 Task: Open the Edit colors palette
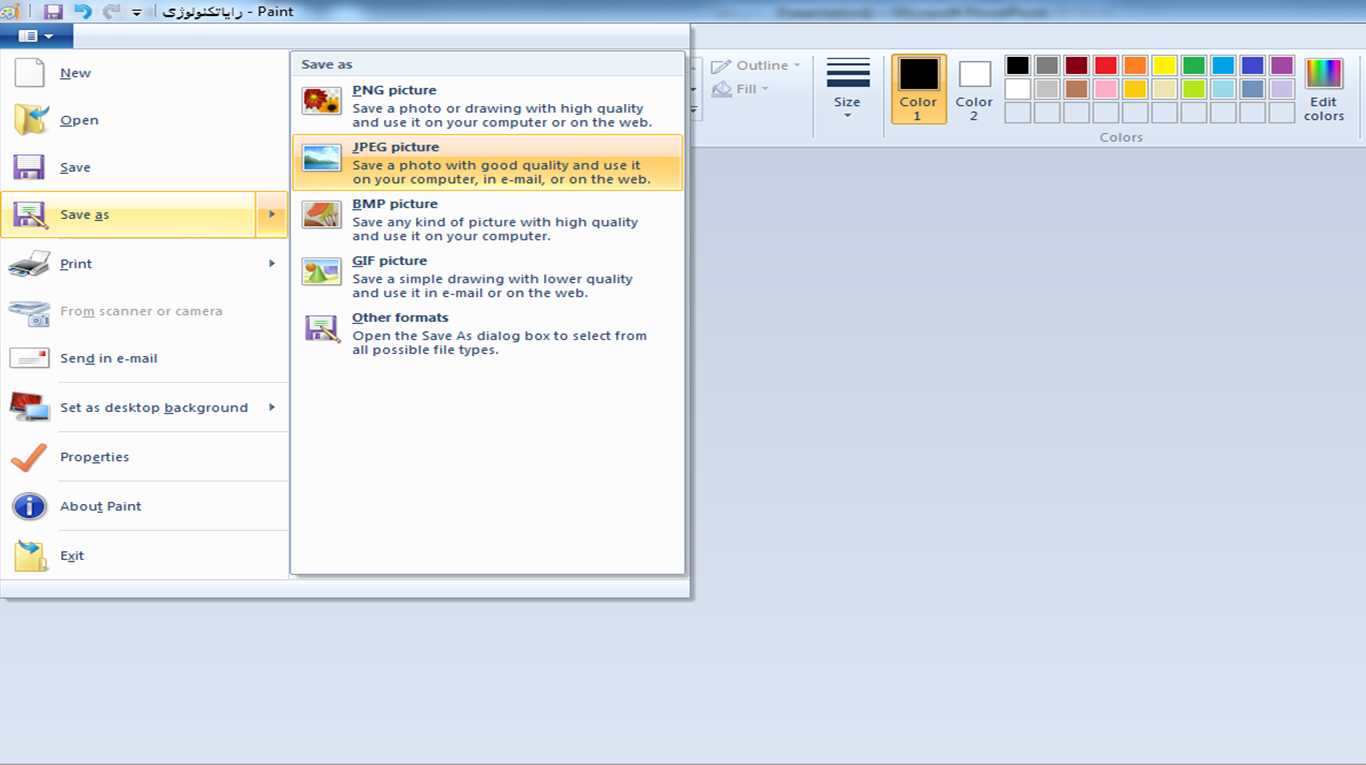coord(1323,89)
